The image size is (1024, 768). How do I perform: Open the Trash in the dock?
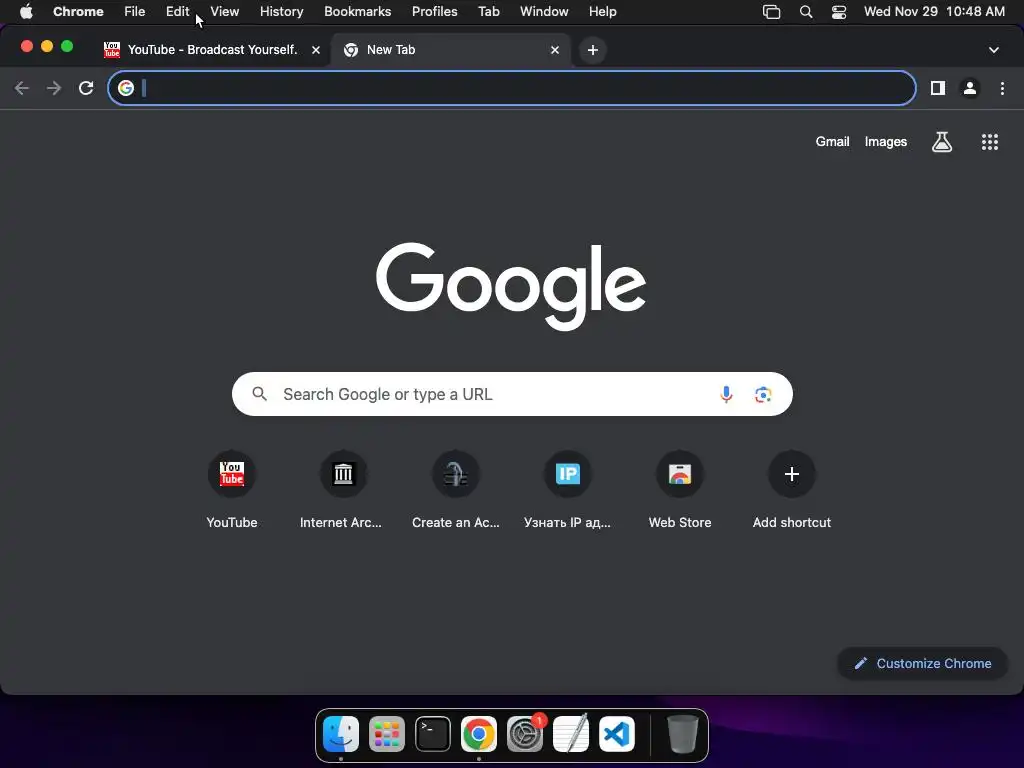pyautogui.click(x=682, y=734)
